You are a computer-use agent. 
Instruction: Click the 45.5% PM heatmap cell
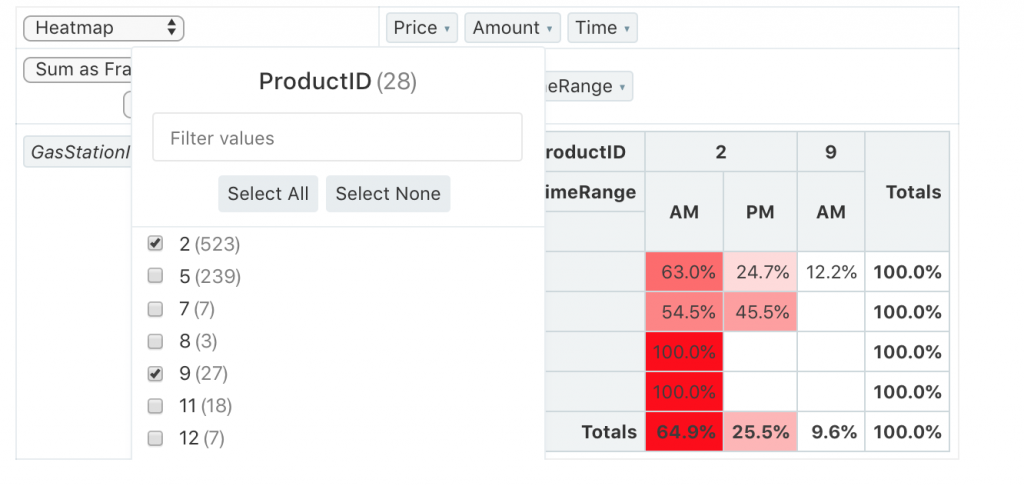tap(760, 312)
